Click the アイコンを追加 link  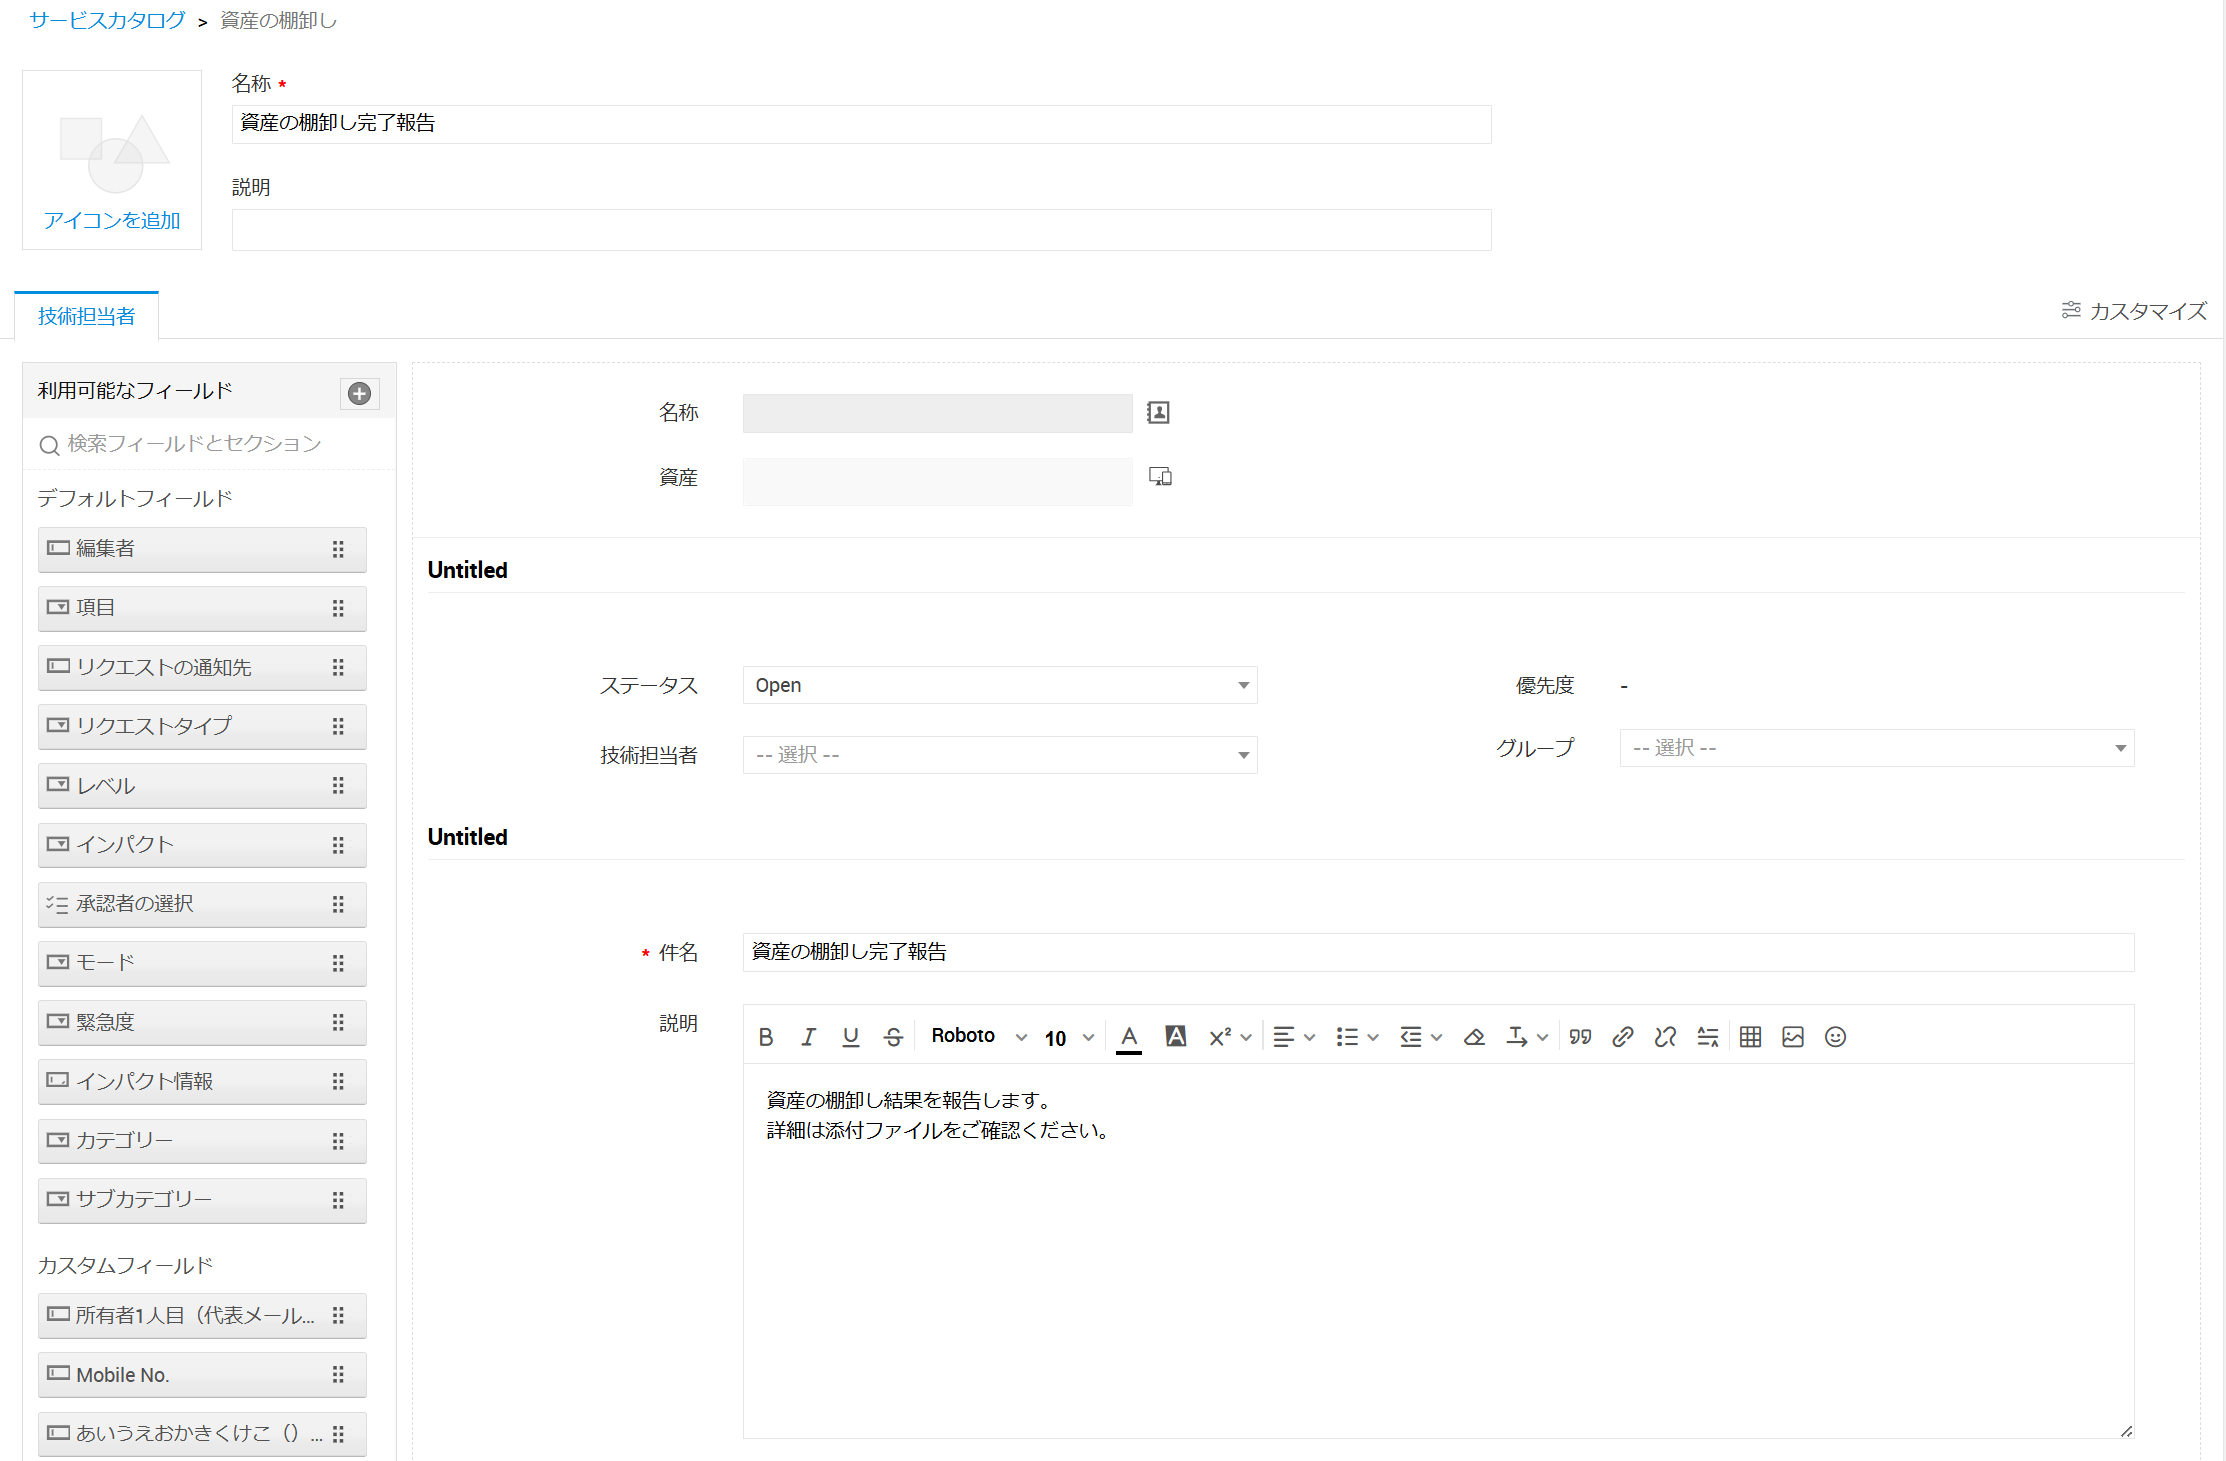tap(111, 220)
